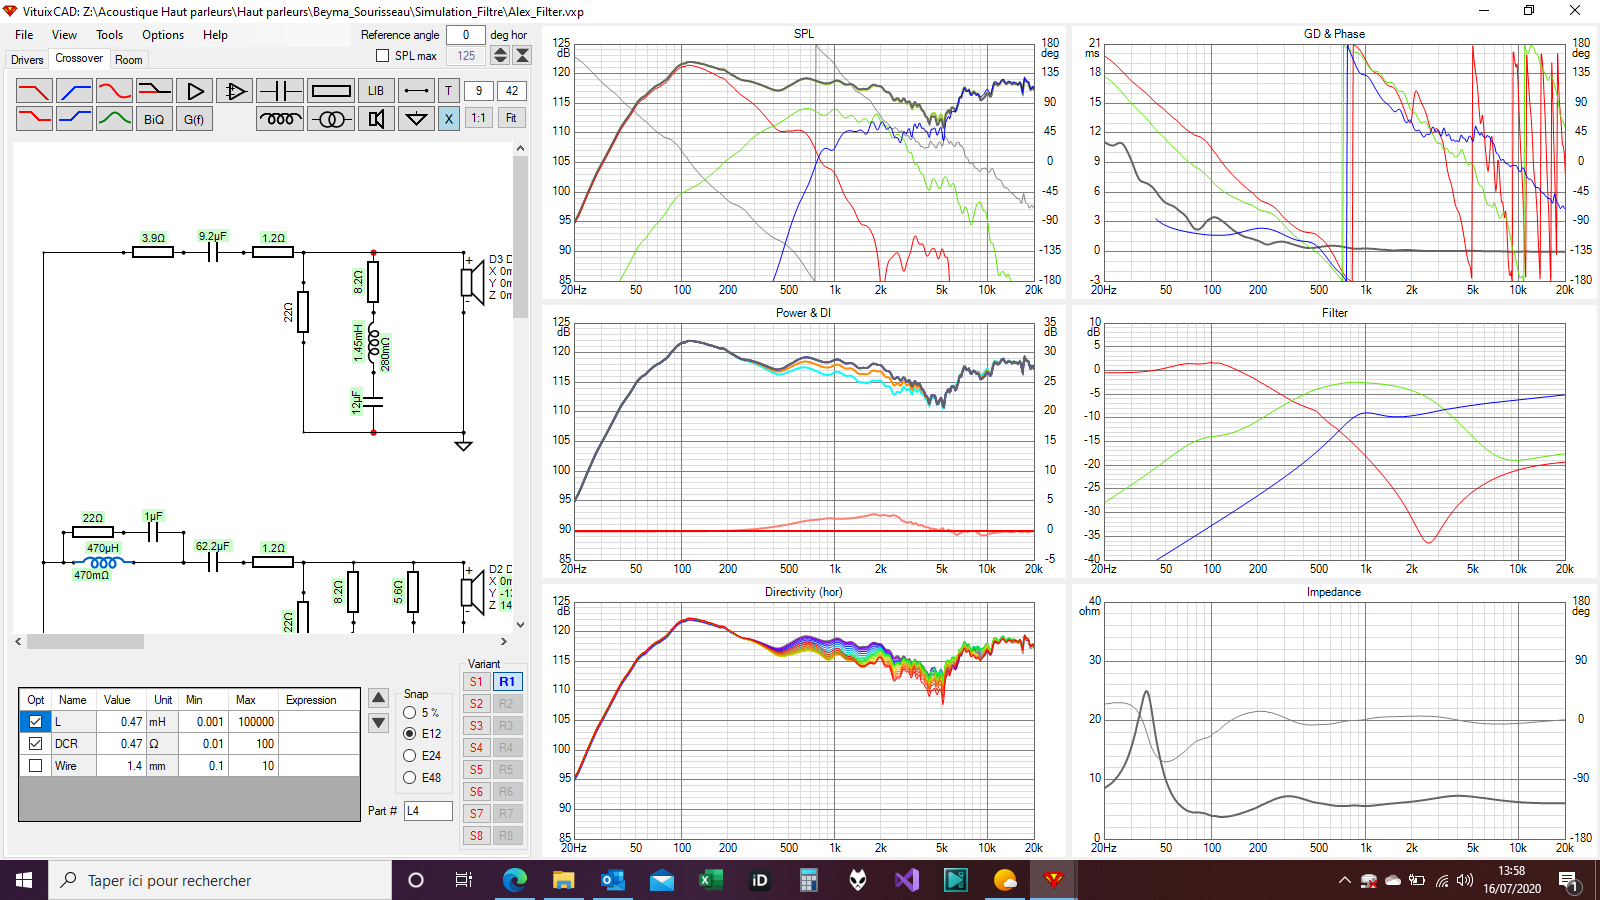
Task: Add a blue high-shelf filter block
Action: pos(75,119)
